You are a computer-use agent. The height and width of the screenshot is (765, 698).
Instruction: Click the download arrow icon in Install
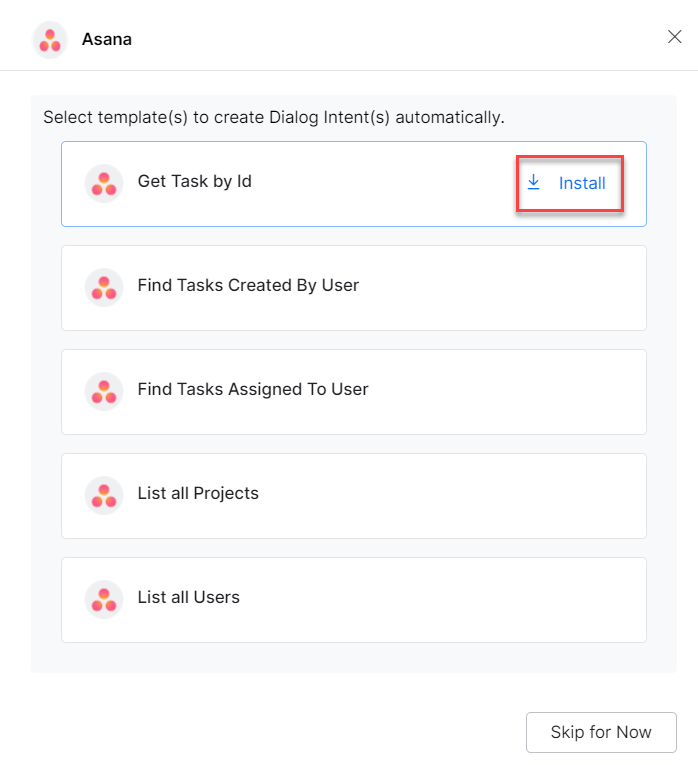click(x=534, y=182)
